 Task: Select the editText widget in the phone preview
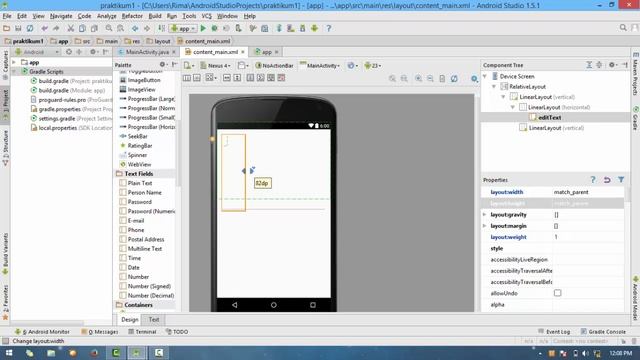pos(233,173)
